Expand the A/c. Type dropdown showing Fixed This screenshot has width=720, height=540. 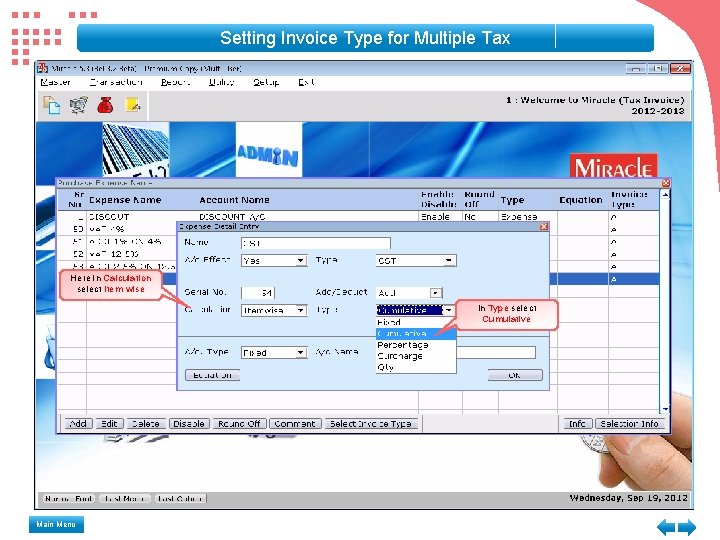coord(300,353)
